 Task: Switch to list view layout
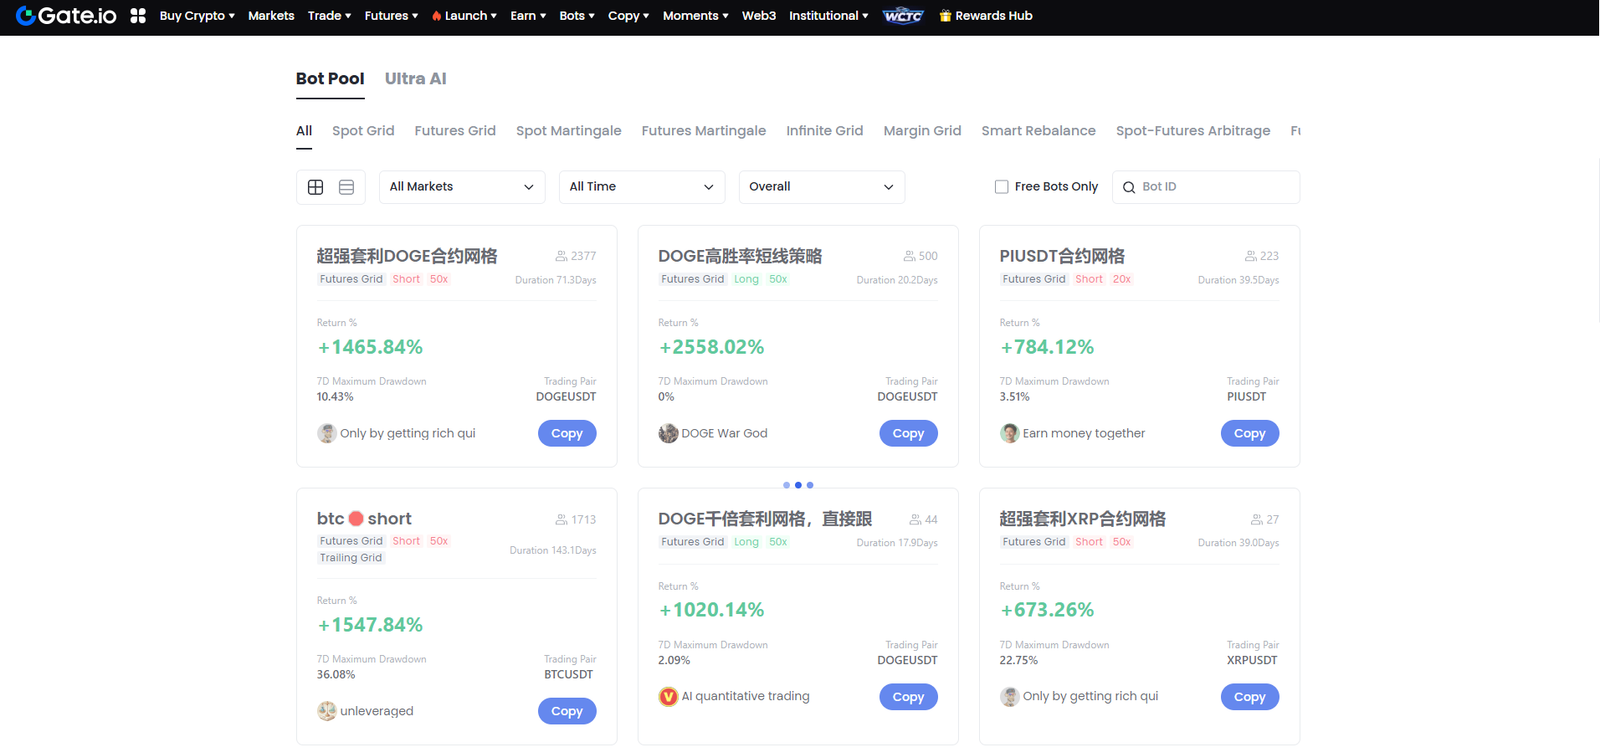point(346,187)
